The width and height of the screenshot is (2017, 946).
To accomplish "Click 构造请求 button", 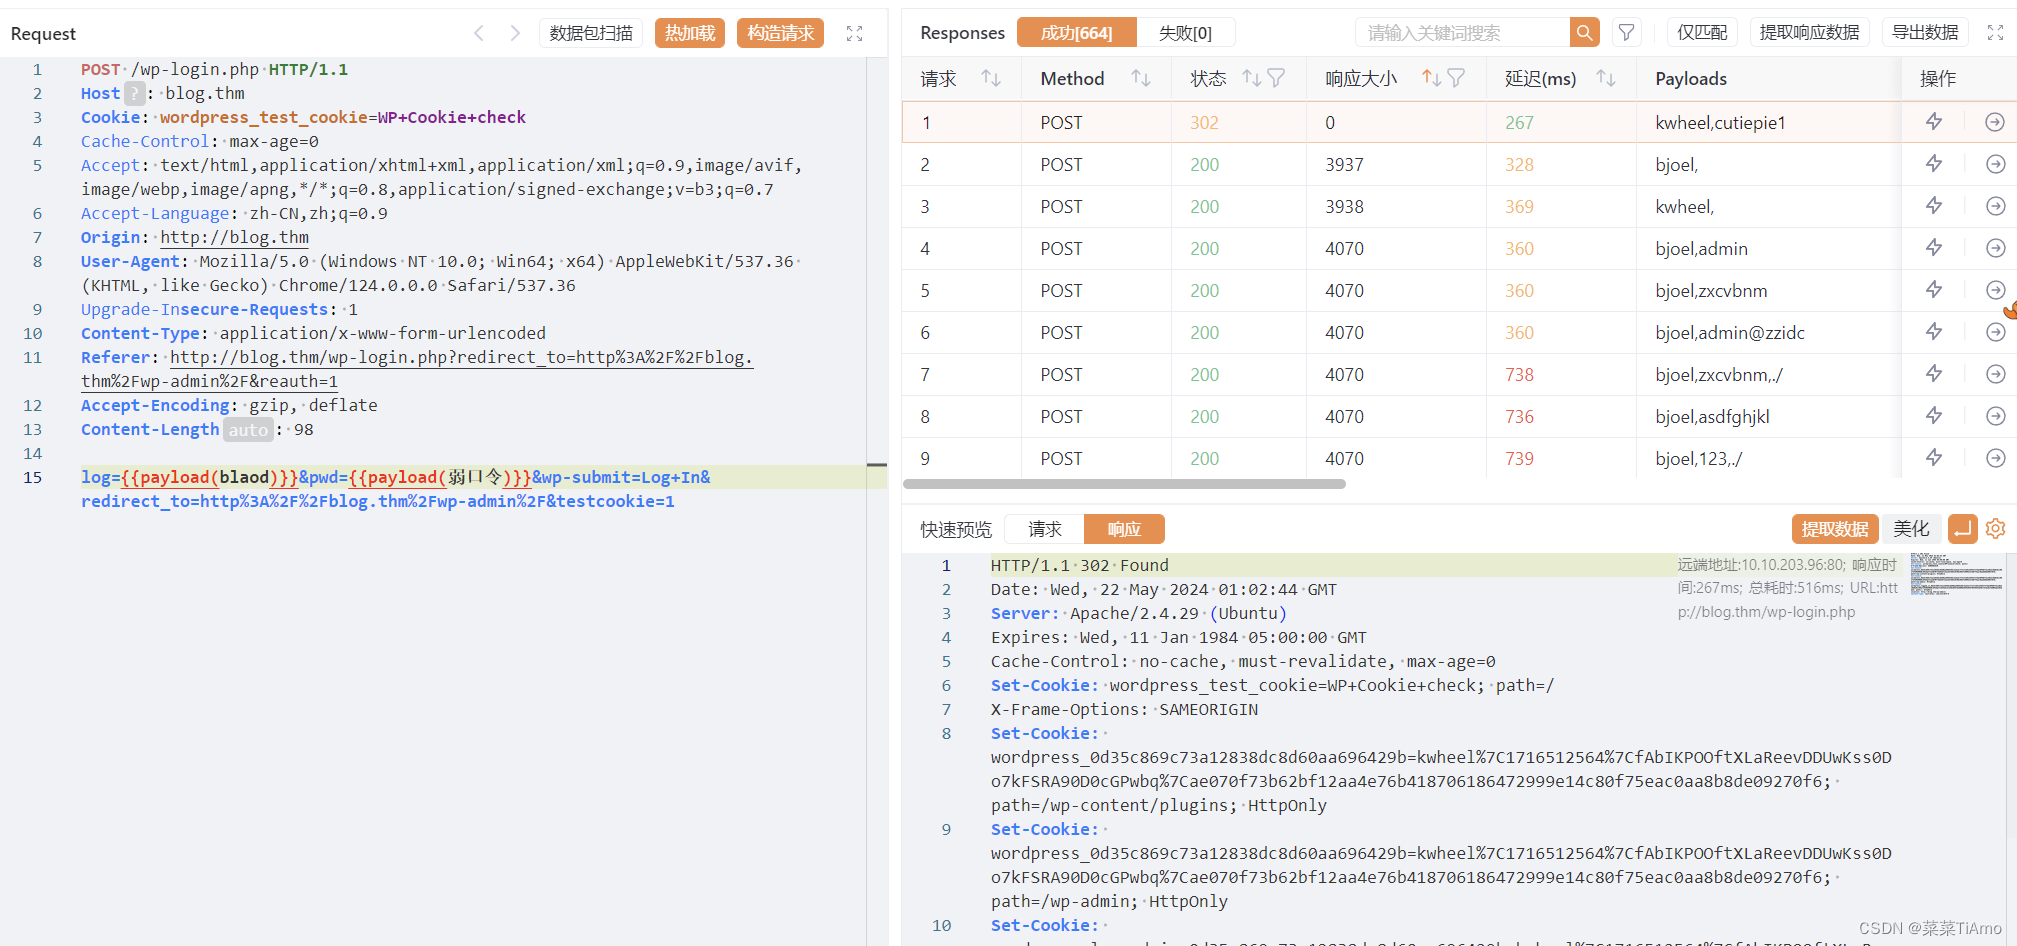I will 780,33.
